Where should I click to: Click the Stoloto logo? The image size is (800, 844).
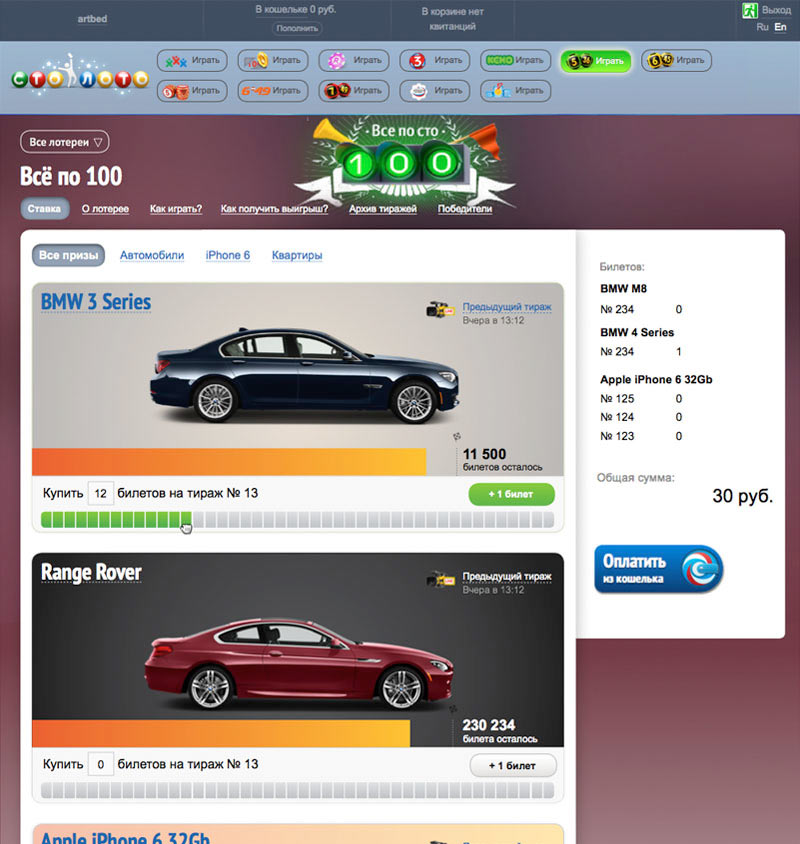click(x=80, y=78)
